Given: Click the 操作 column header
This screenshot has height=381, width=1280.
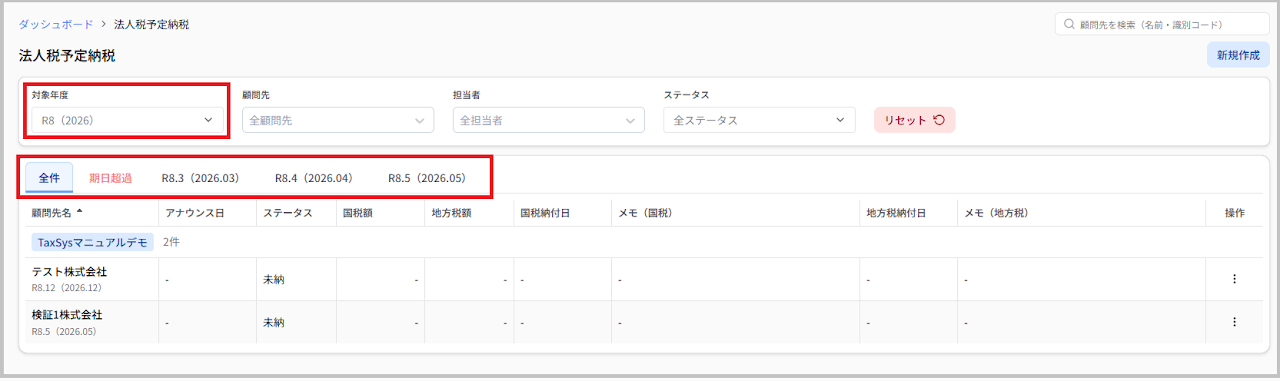Looking at the screenshot, I should click(1234, 212).
